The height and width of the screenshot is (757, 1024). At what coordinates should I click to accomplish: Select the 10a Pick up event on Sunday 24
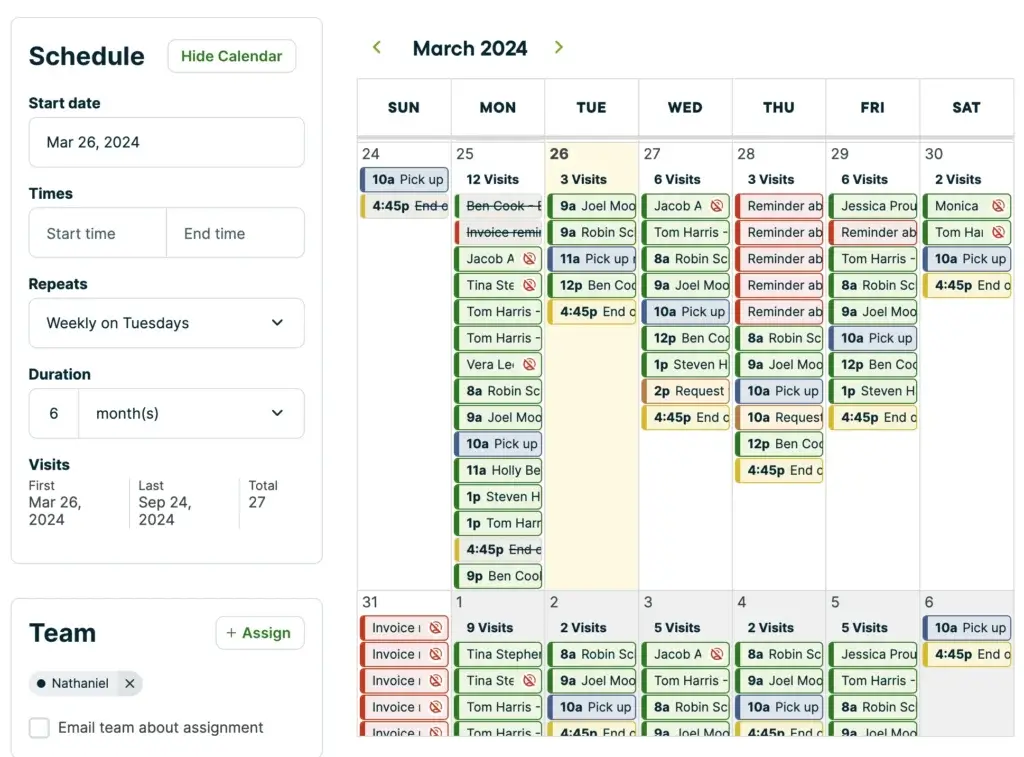click(404, 179)
